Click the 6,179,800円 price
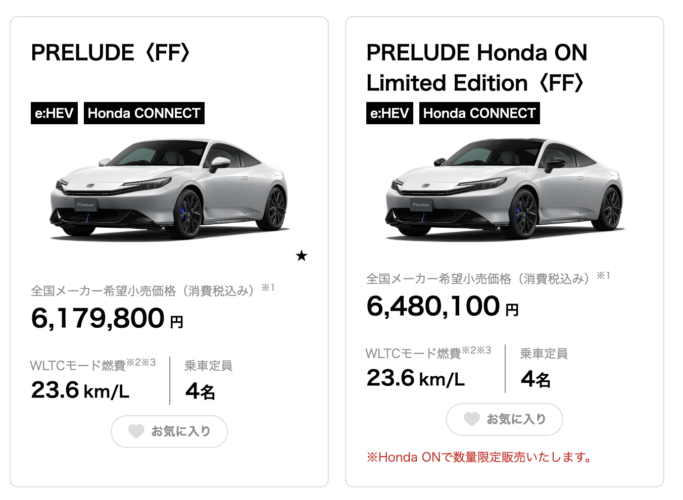The height and width of the screenshot is (500, 683). point(107,318)
